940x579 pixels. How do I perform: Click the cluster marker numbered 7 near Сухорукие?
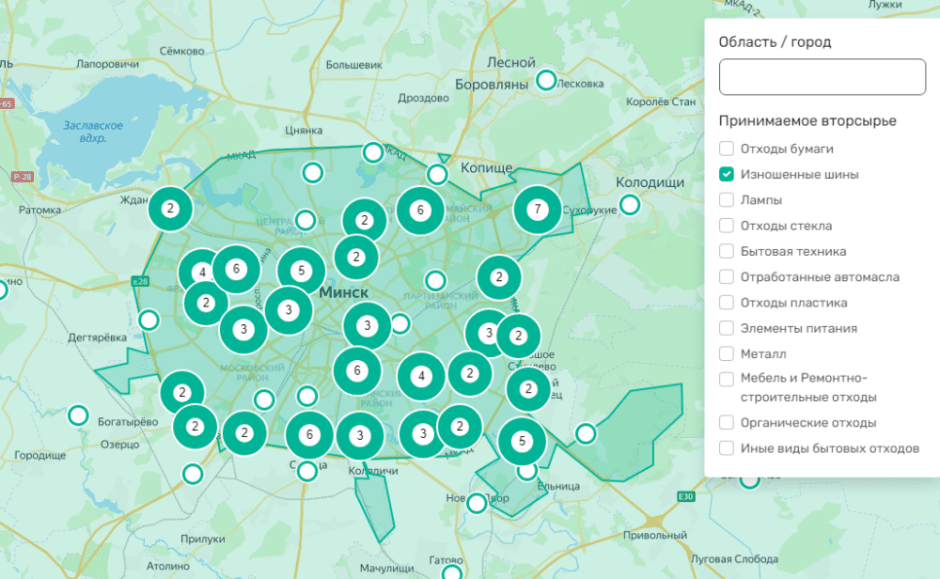[538, 210]
